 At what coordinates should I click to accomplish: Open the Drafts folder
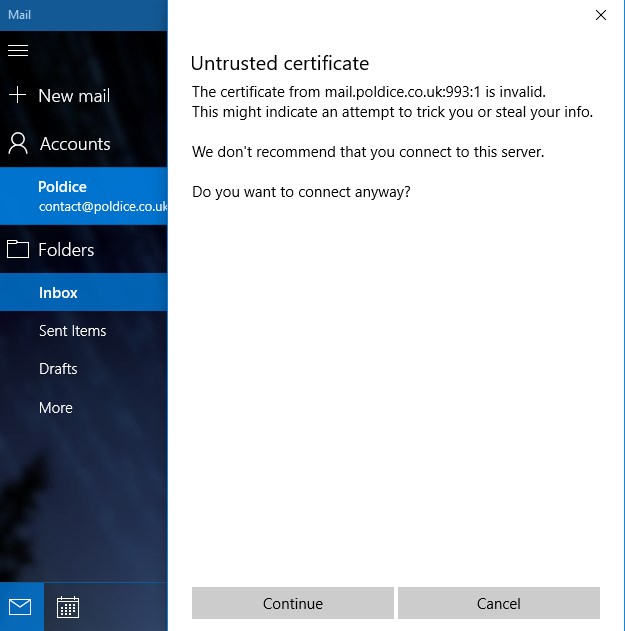click(58, 369)
